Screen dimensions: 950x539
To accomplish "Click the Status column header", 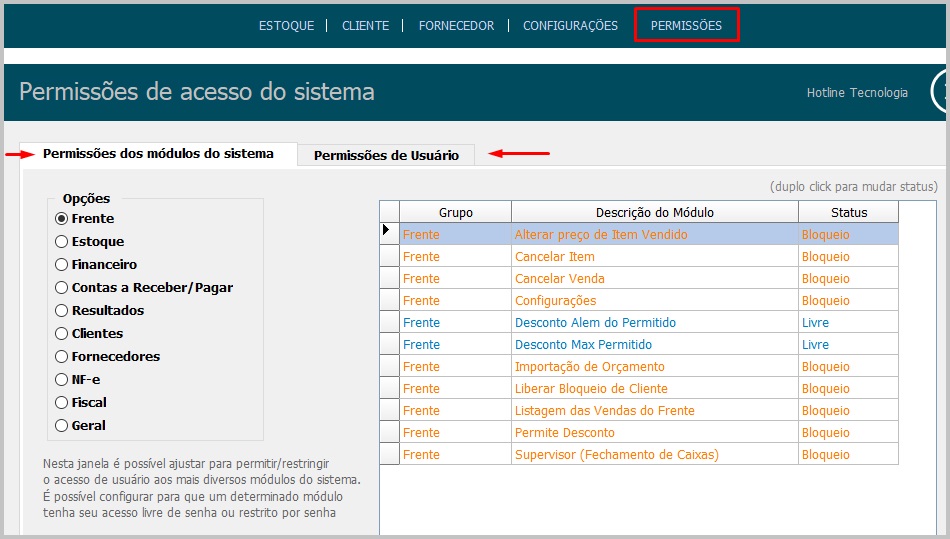I will [849, 212].
